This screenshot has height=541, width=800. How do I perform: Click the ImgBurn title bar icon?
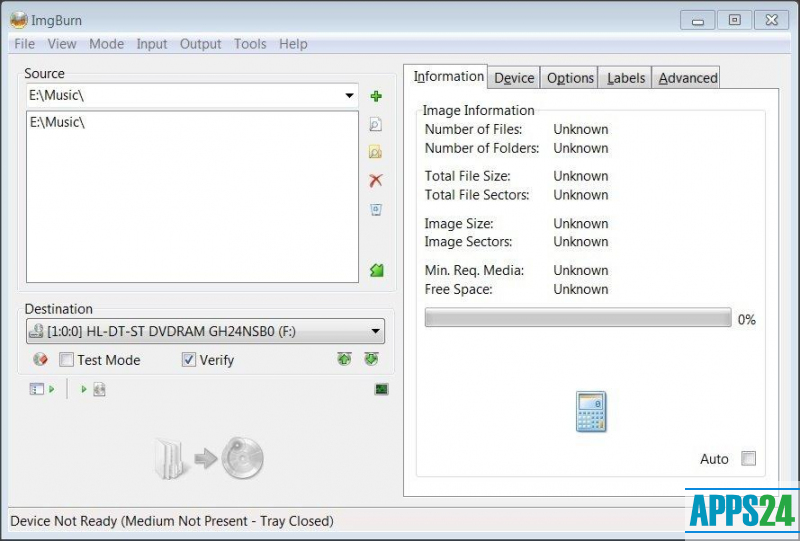[x=19, y=20]
